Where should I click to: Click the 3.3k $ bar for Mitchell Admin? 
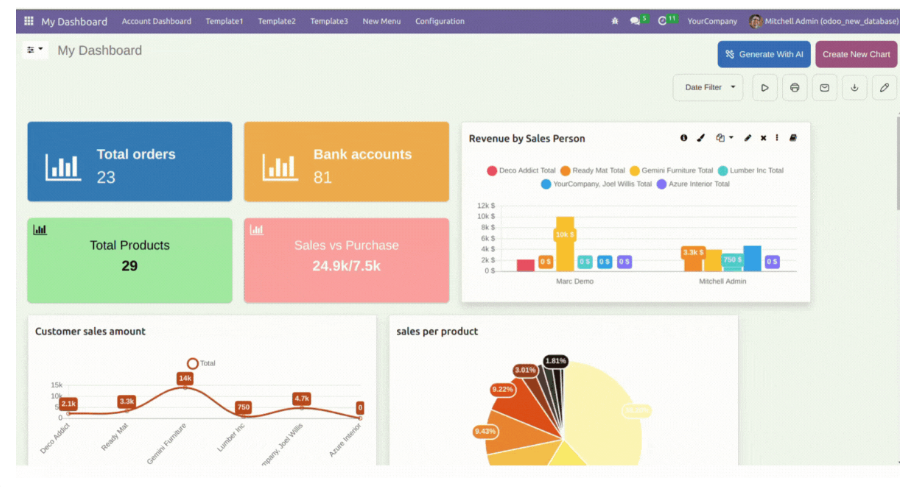point(693,258)
